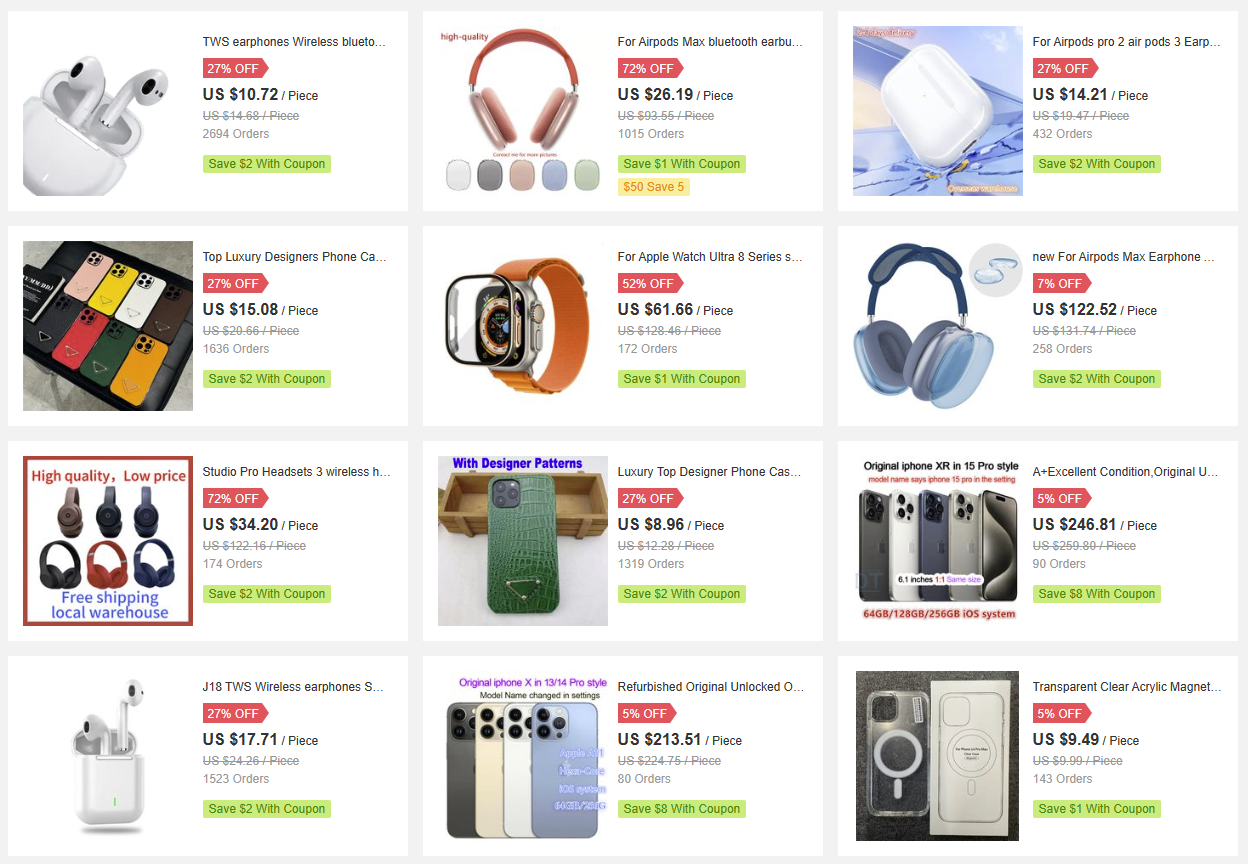1248x864 pixels.
Task: Click the orange-band Apple Watch Ultra image
Action: 523,325
